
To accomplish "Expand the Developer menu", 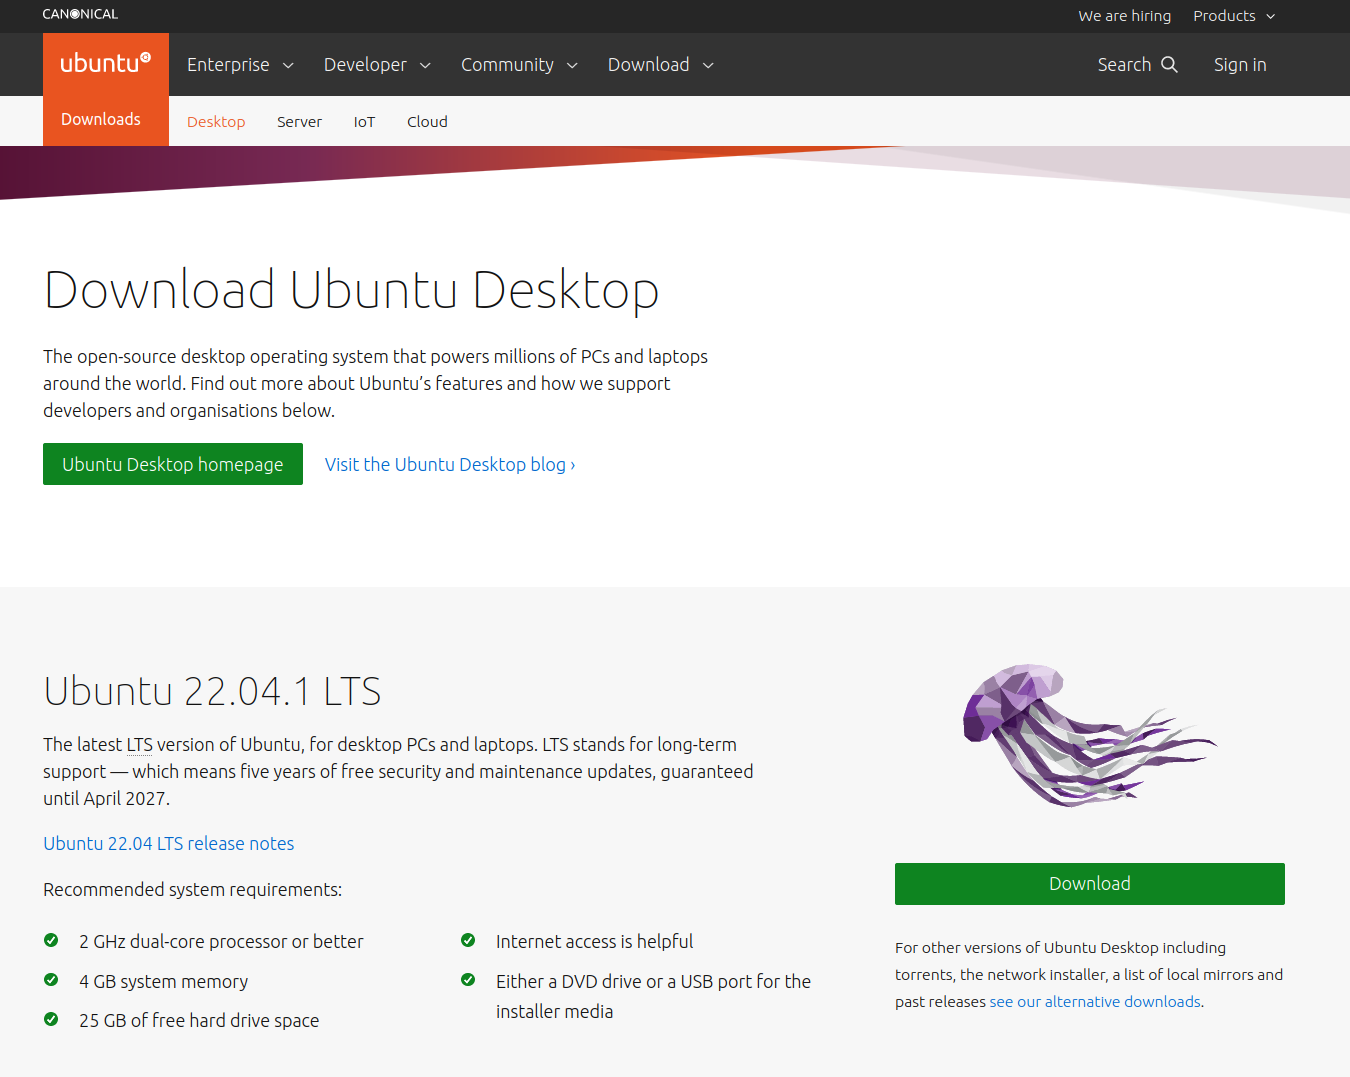I will (x=377, y=65).
